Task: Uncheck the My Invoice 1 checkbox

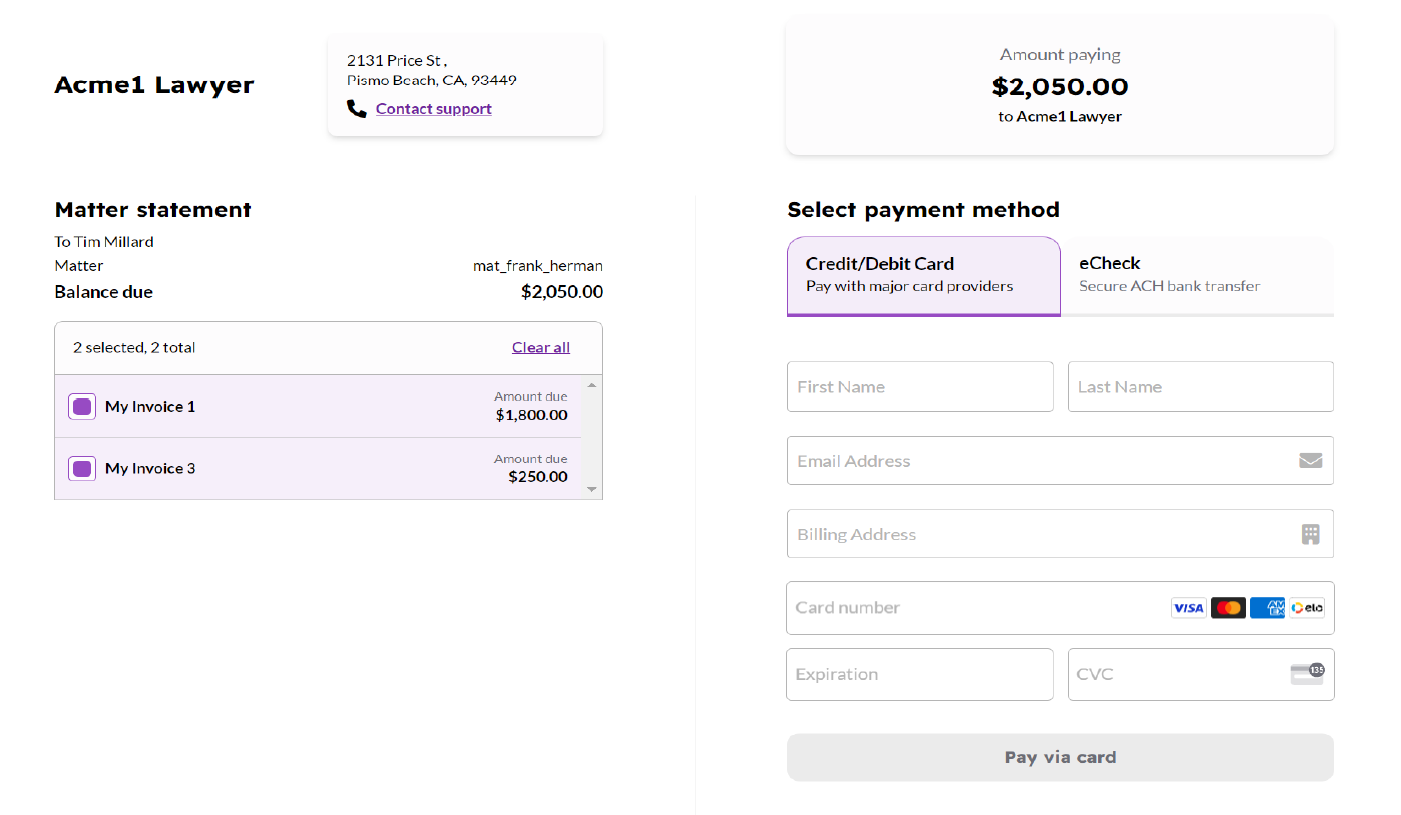Action: pyautogui.click(x=82, y=406)
